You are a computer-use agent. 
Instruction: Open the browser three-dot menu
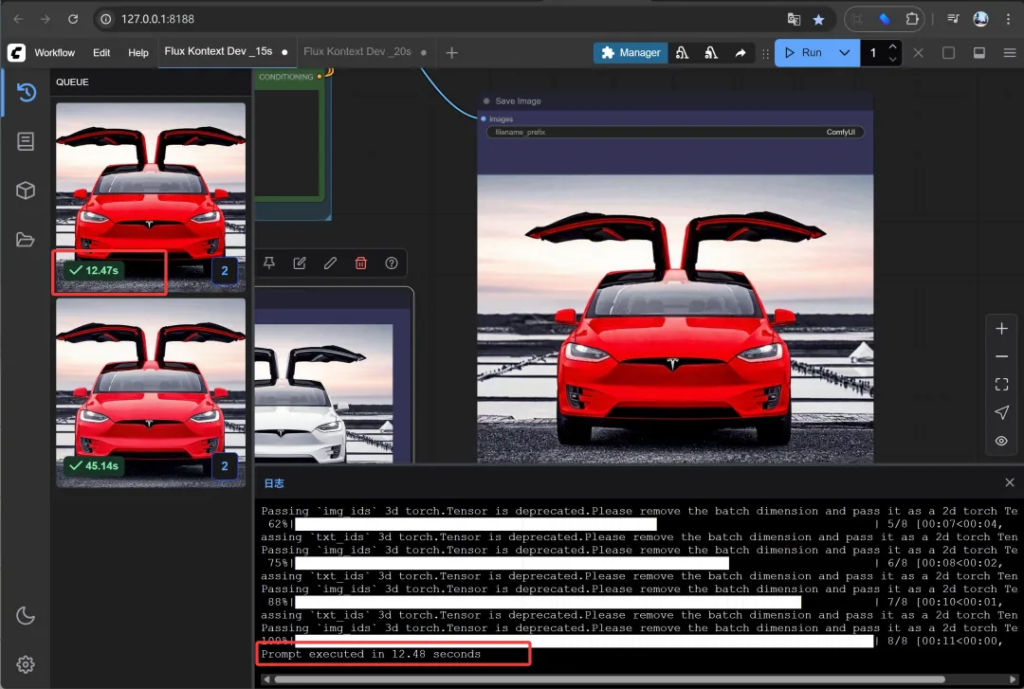pyautogui.click(x=1008, y=19)
